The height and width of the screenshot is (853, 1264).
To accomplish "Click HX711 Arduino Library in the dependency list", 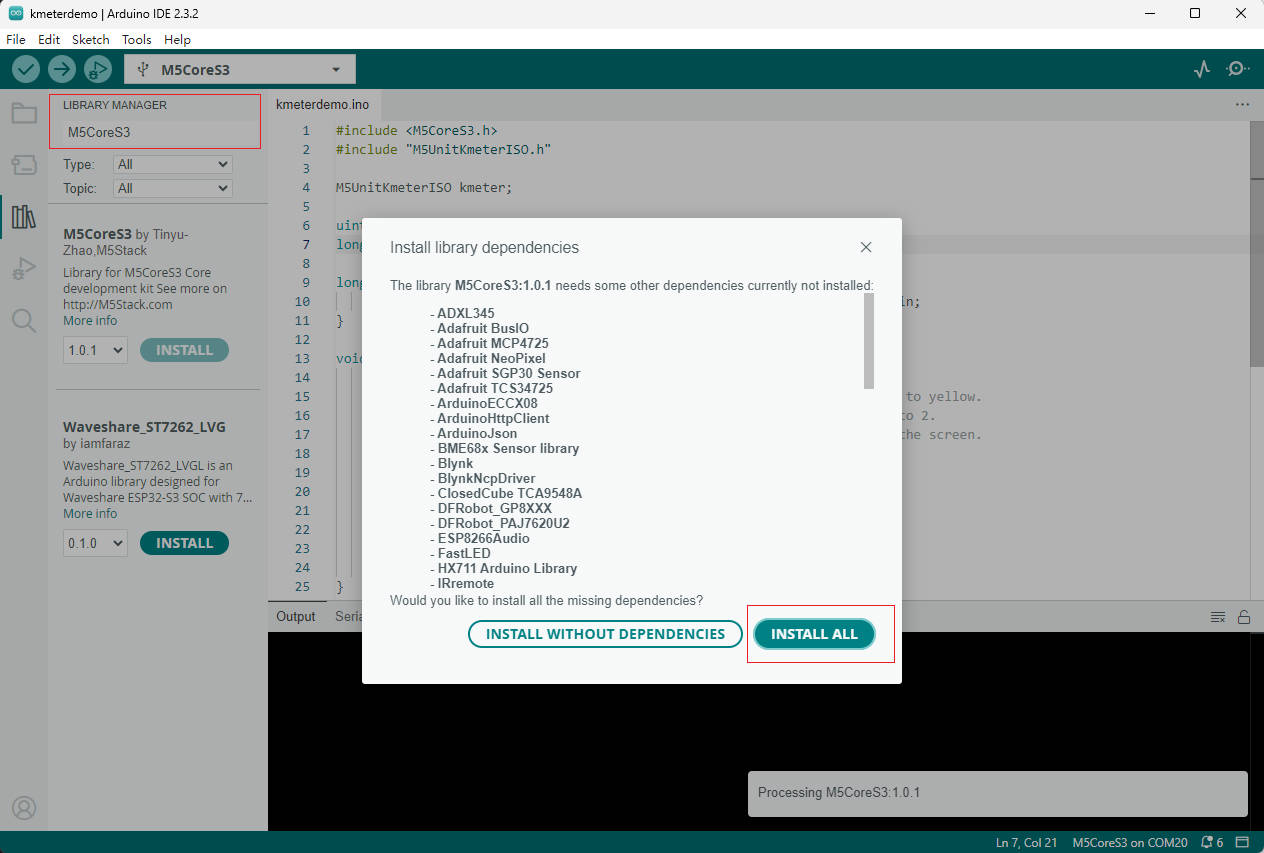I will [x=507, y=568].
